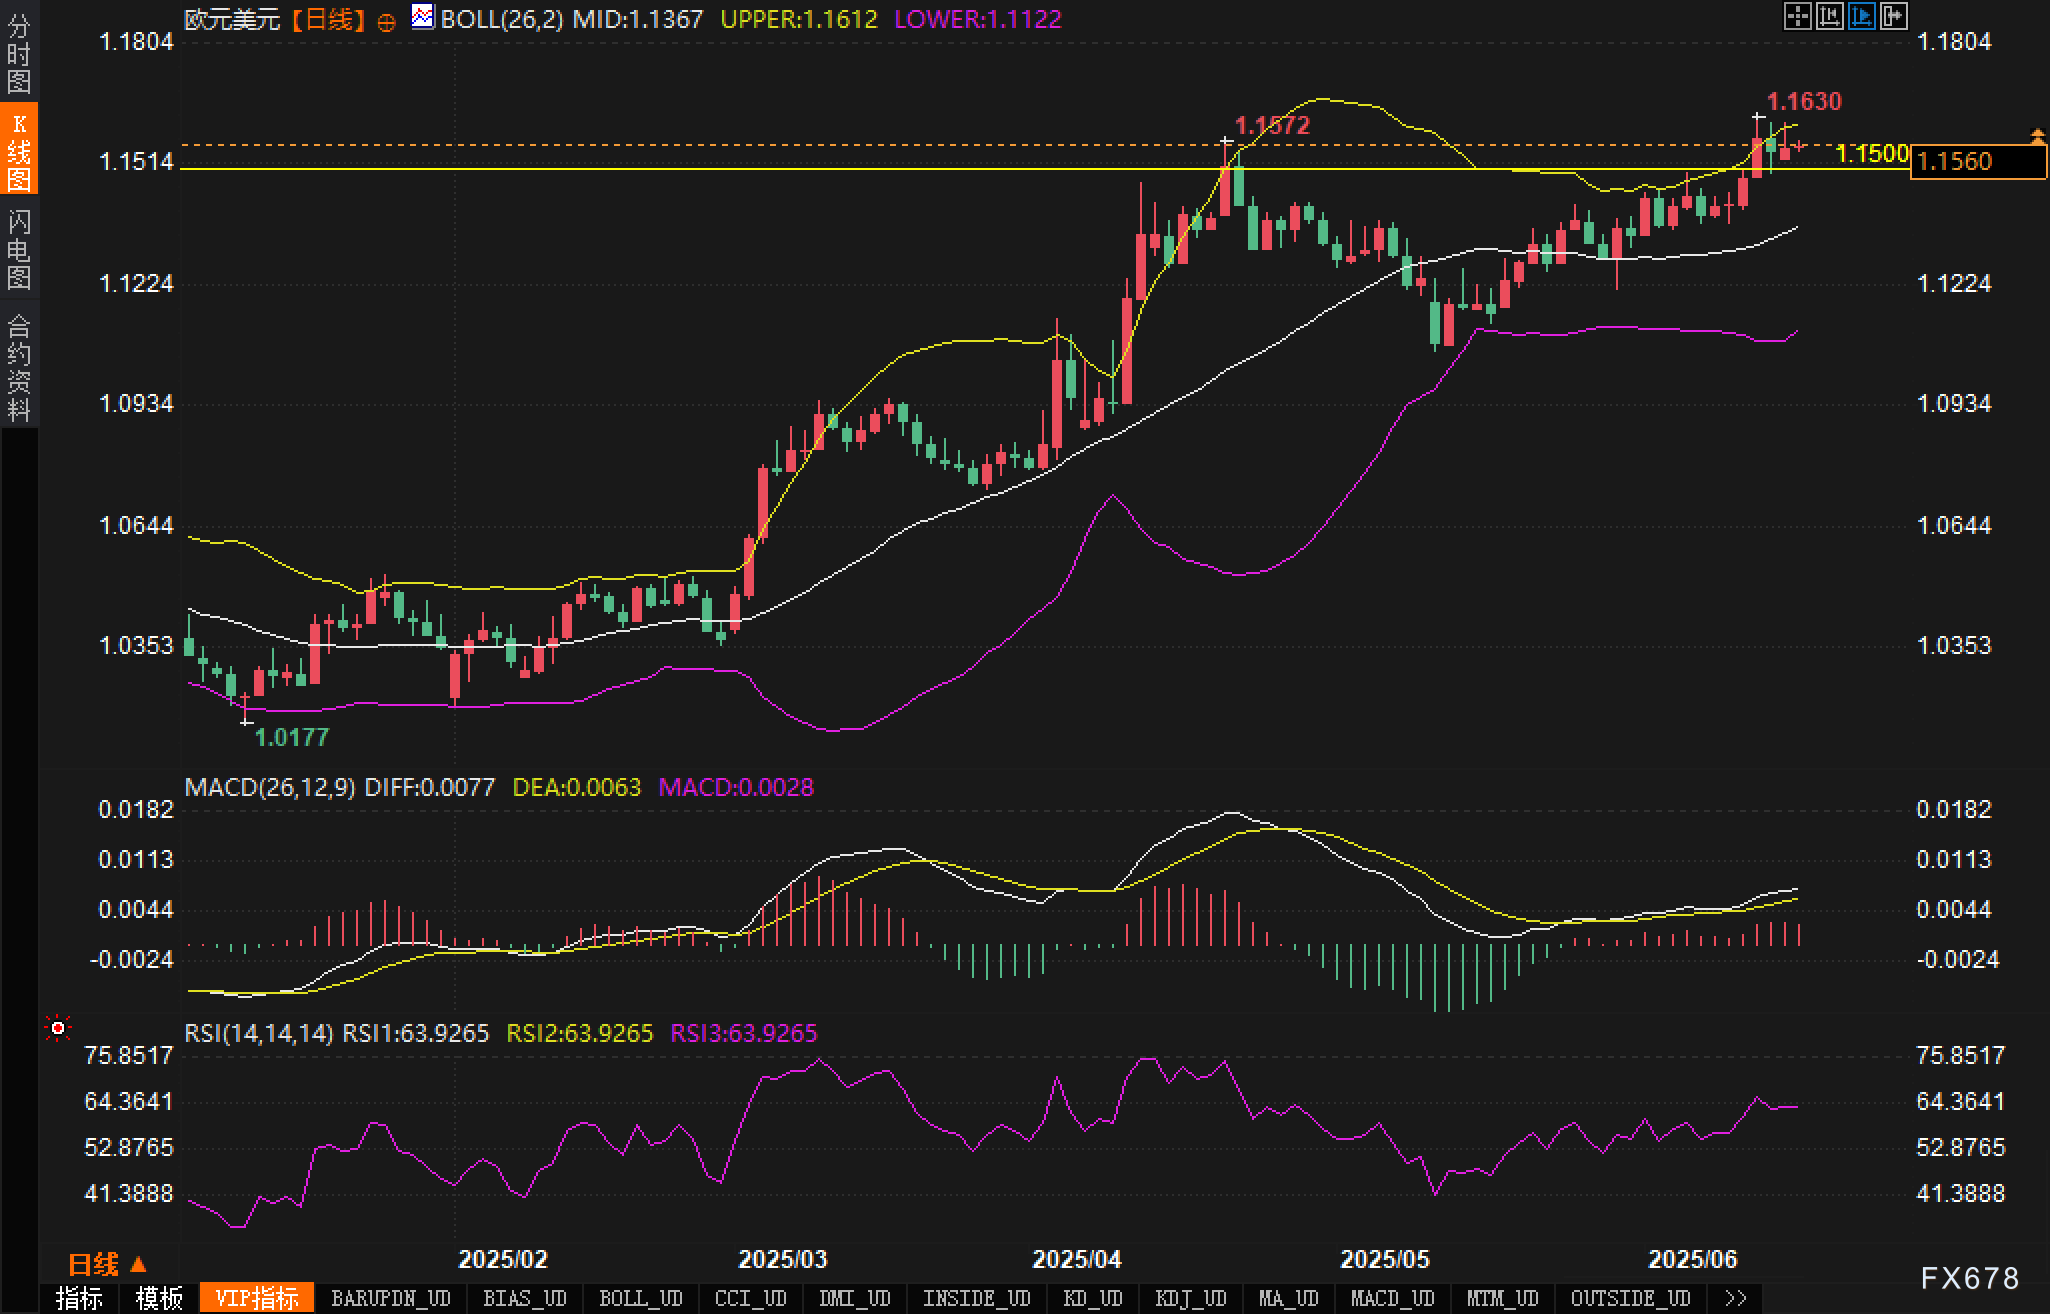Click the orange double up-arrow above price 1.1560
This screenshot has height=1314, width=2050.
2036,136
